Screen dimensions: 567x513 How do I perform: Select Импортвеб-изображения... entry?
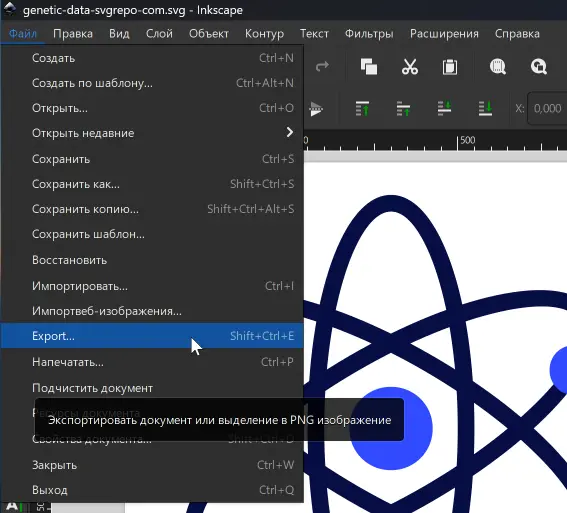point(152,311)
